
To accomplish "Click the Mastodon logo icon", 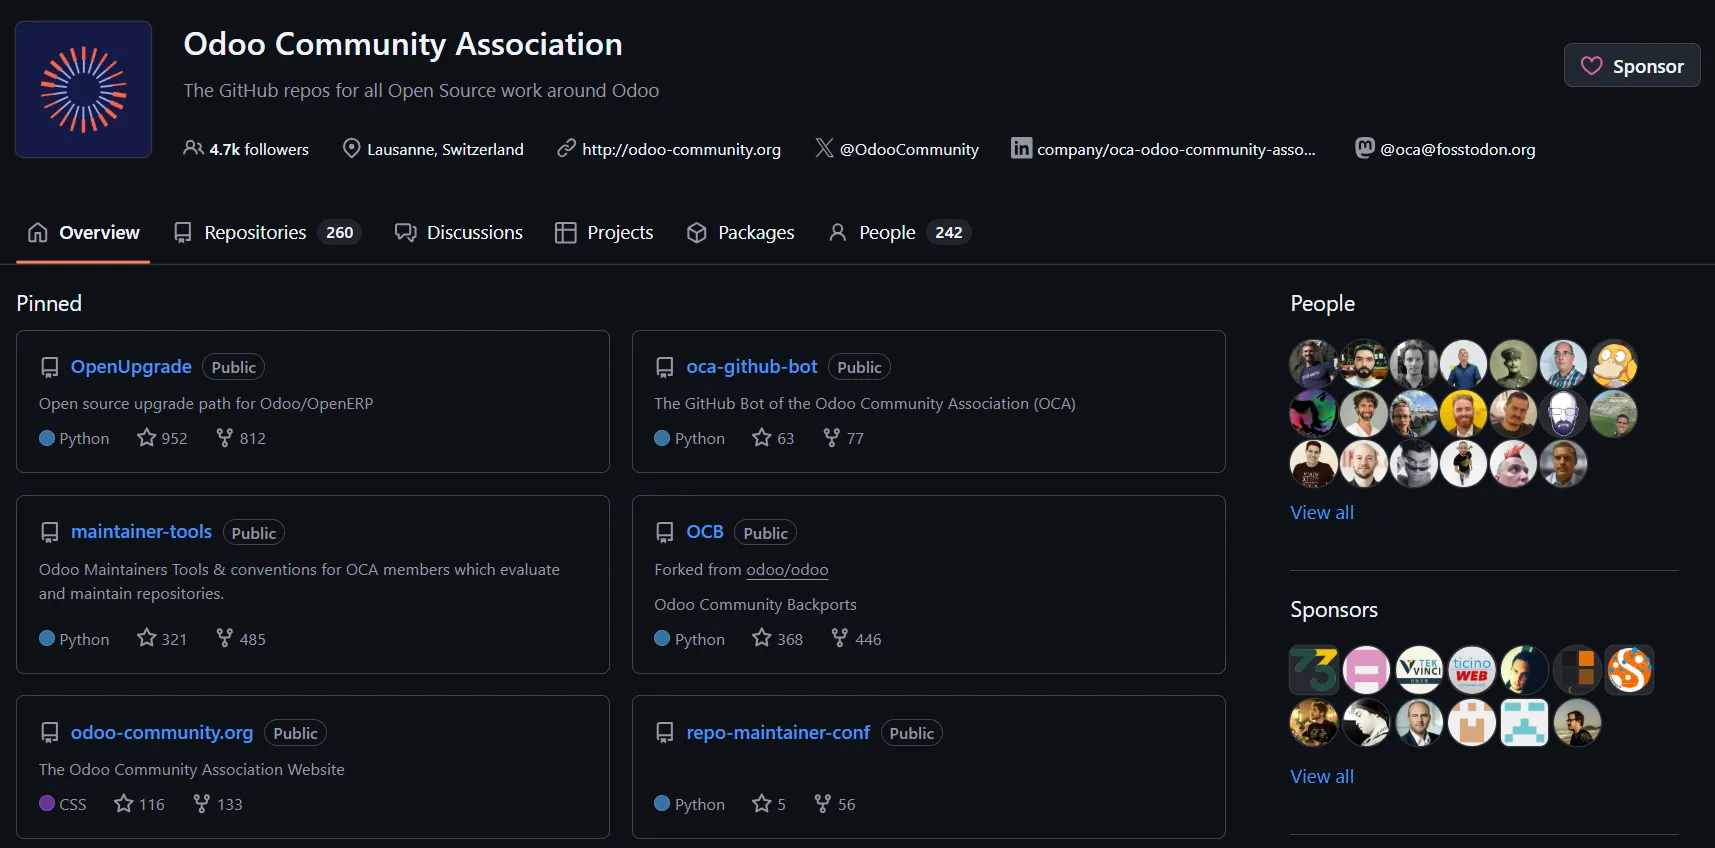I will (x=1364, y=148).
